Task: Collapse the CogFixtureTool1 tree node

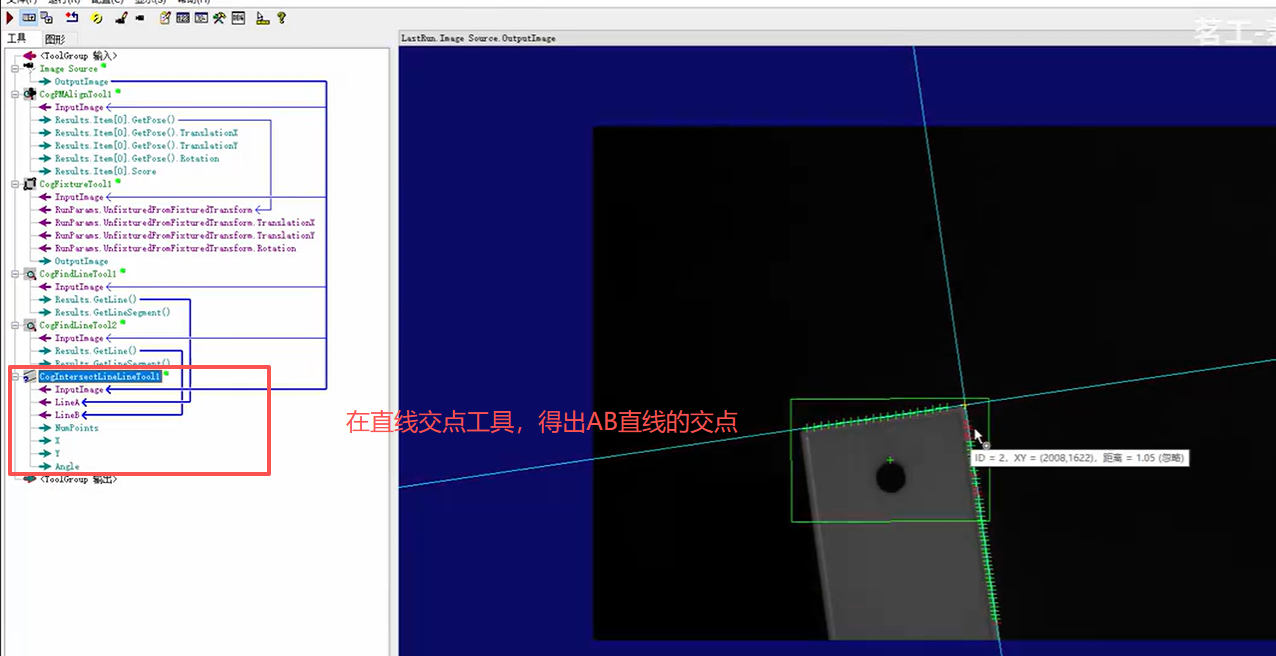Action: [15, 184]
